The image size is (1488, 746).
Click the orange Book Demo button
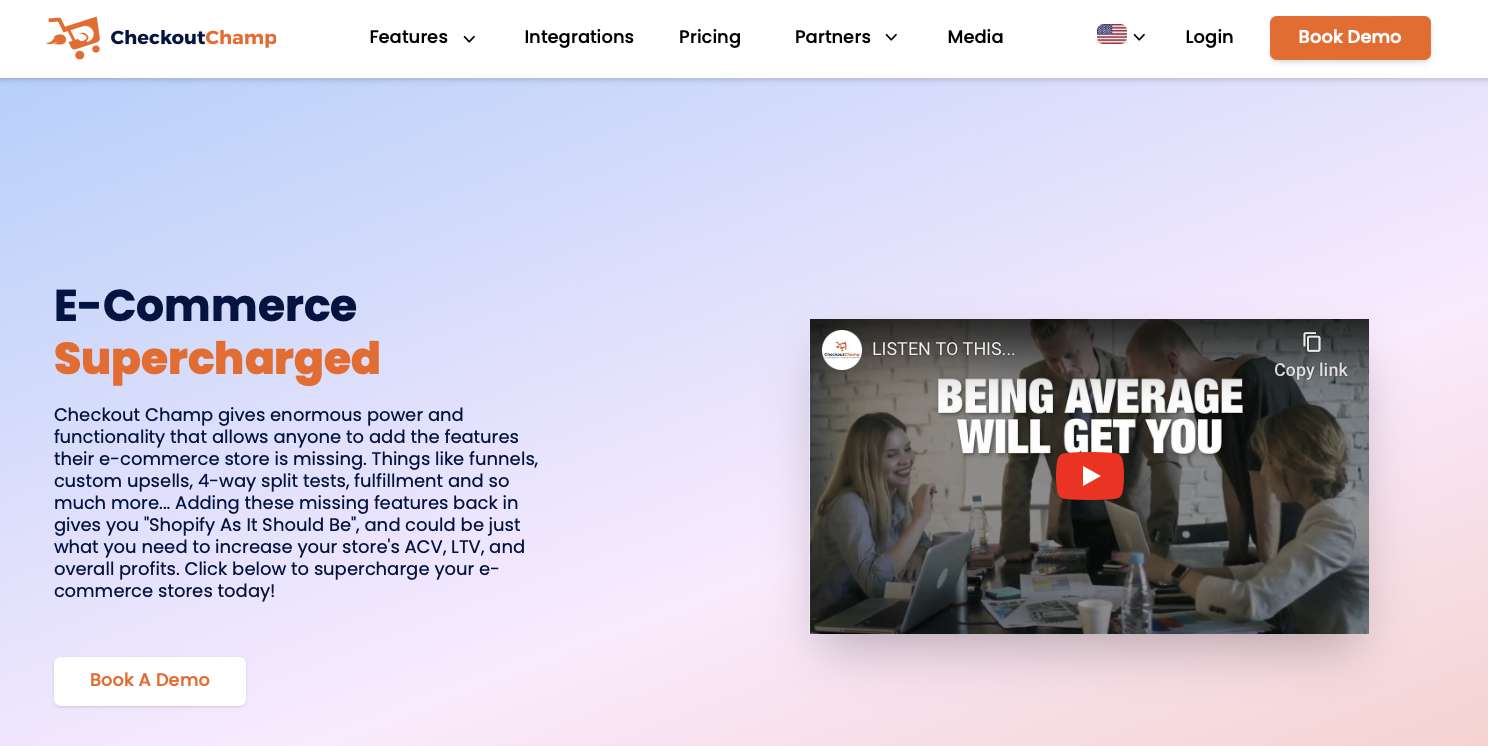pyautogui.click(x=1350, y=38)
